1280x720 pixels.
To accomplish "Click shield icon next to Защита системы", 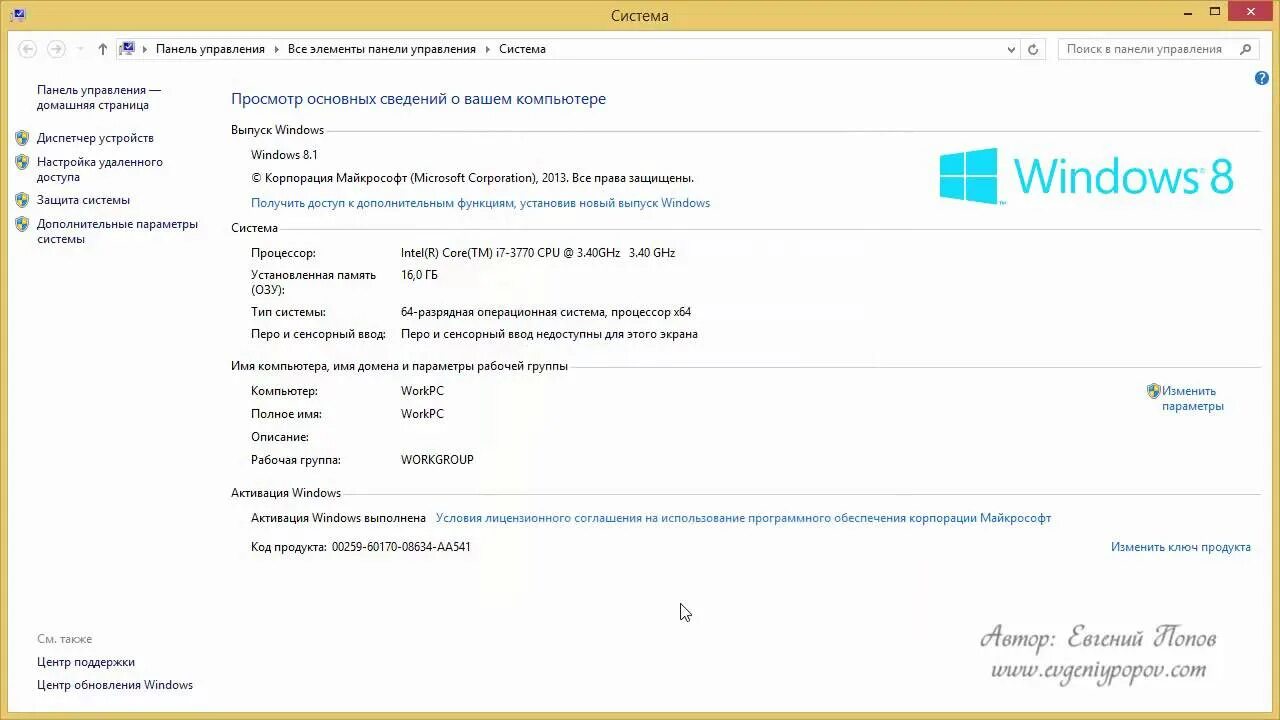I will [x=22, y=200].
